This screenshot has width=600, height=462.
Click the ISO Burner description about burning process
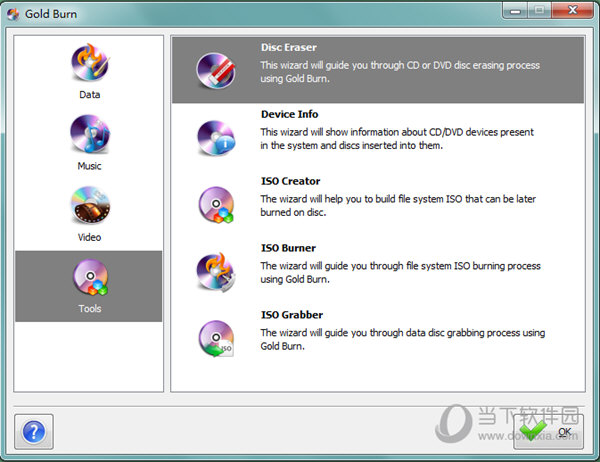[x=400, y=273]
